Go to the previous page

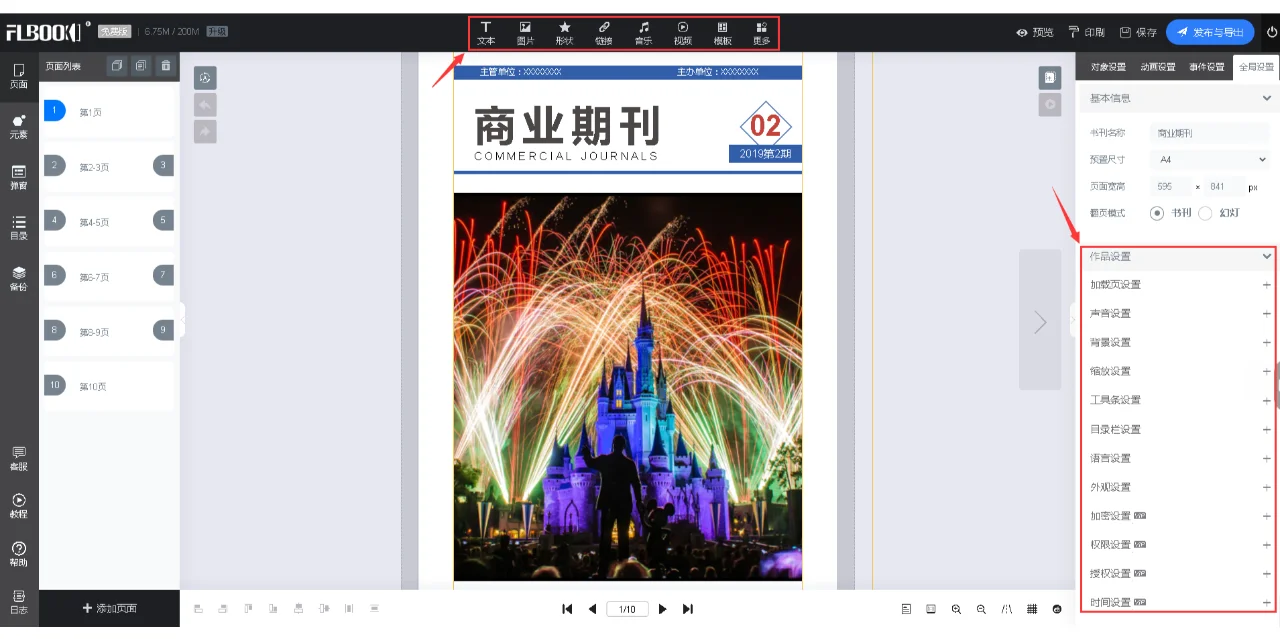pos(592,609)
